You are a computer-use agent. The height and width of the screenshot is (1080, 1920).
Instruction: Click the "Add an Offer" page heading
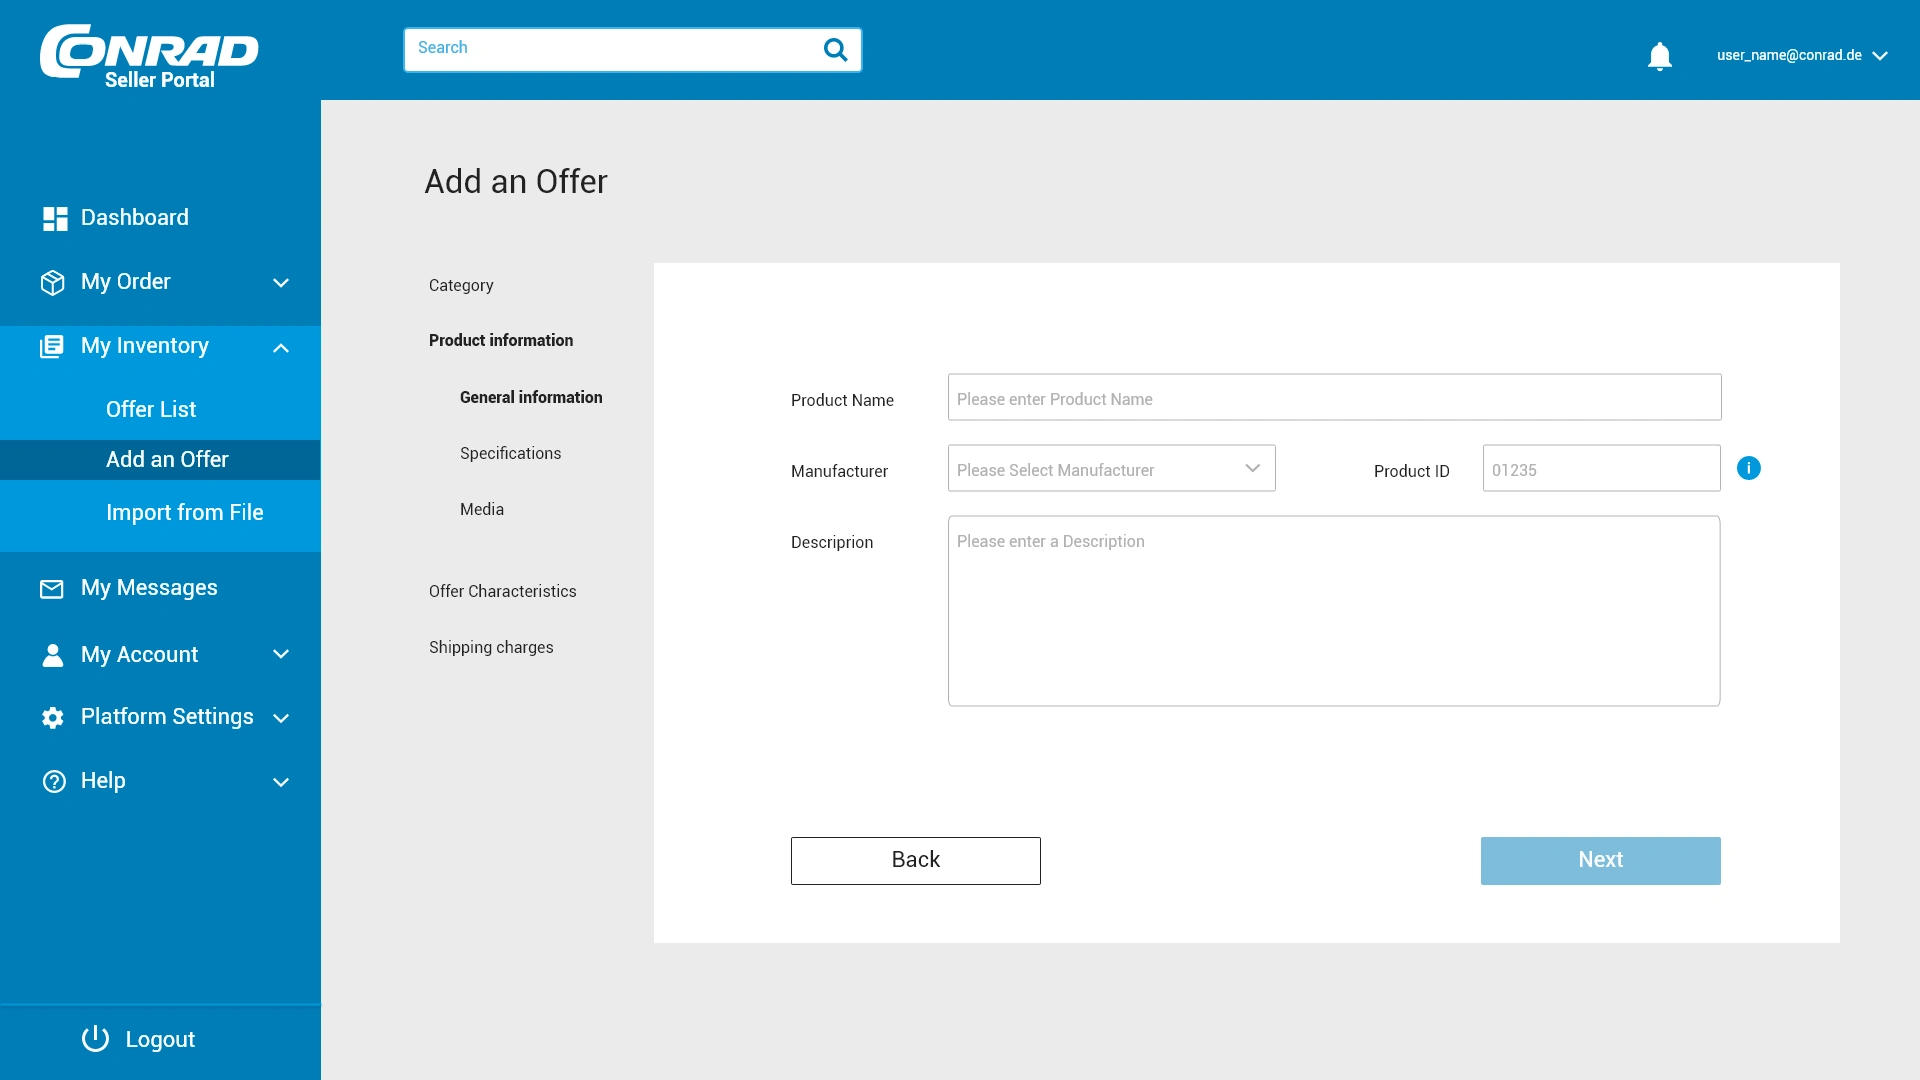point(515,182)
